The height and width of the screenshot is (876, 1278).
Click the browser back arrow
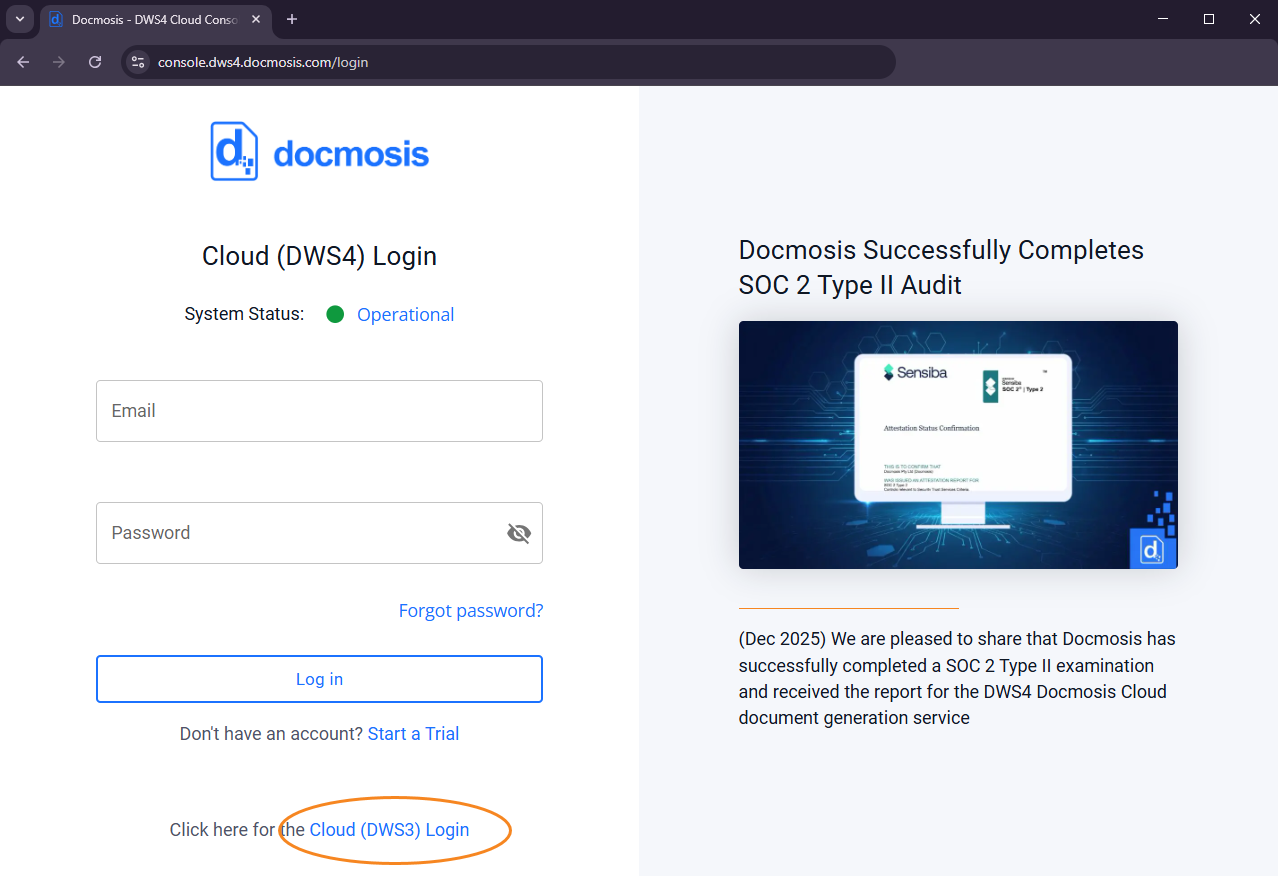[23, 62]
